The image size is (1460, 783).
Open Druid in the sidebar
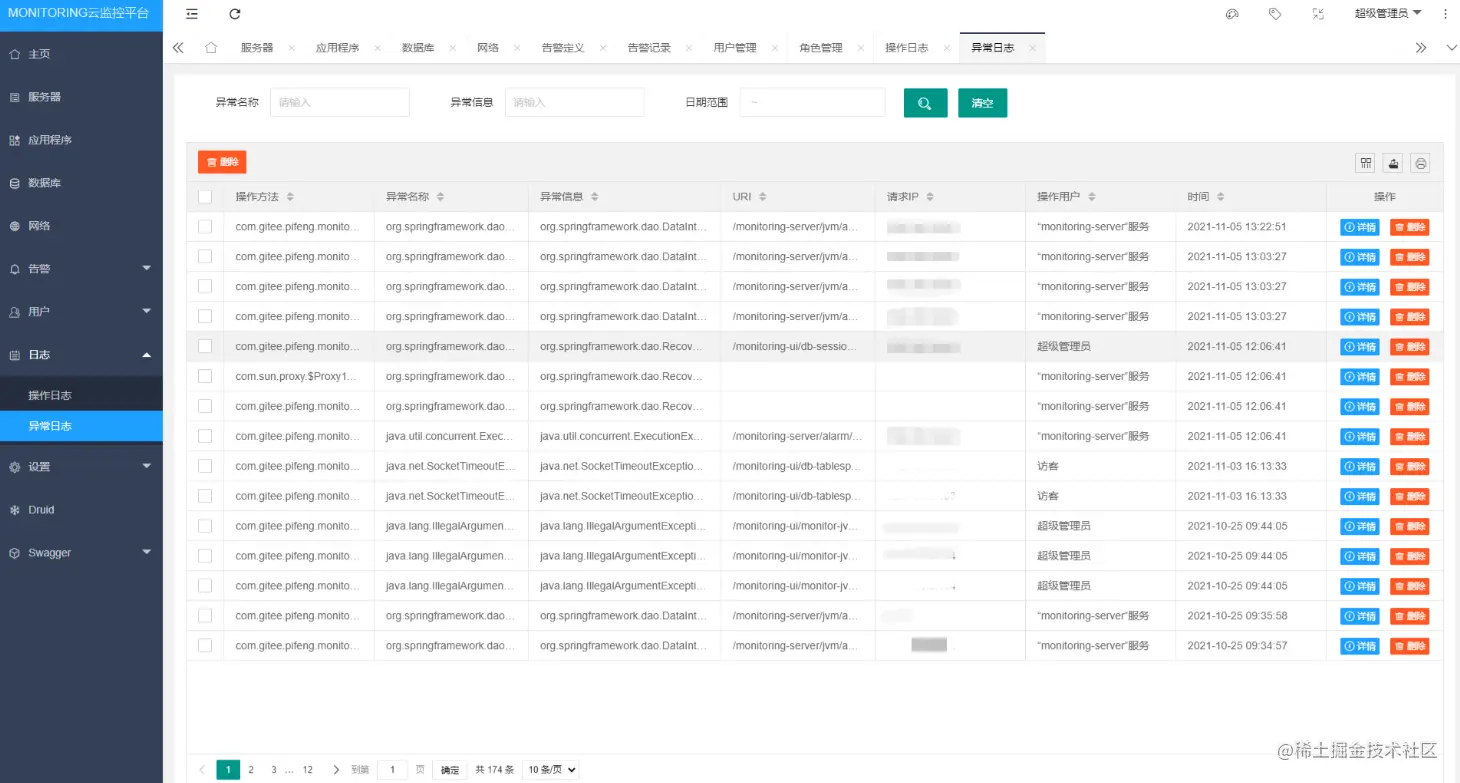click(x=81, y=510)
